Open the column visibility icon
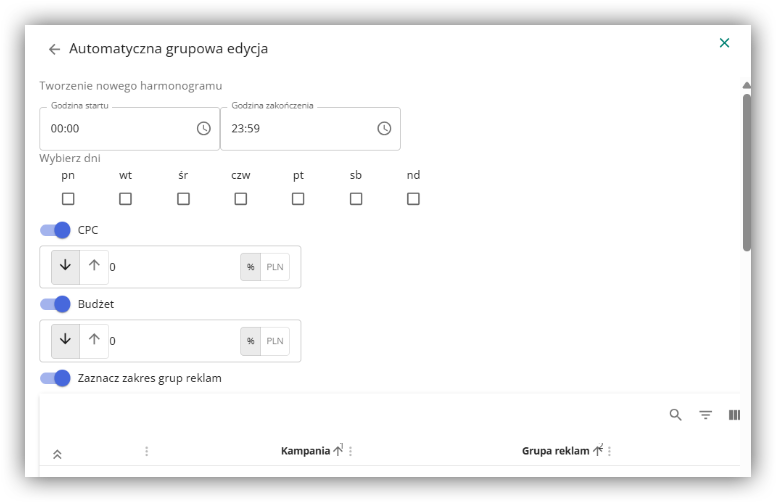Viewport: 776px width, 502px height. (734, 415)
